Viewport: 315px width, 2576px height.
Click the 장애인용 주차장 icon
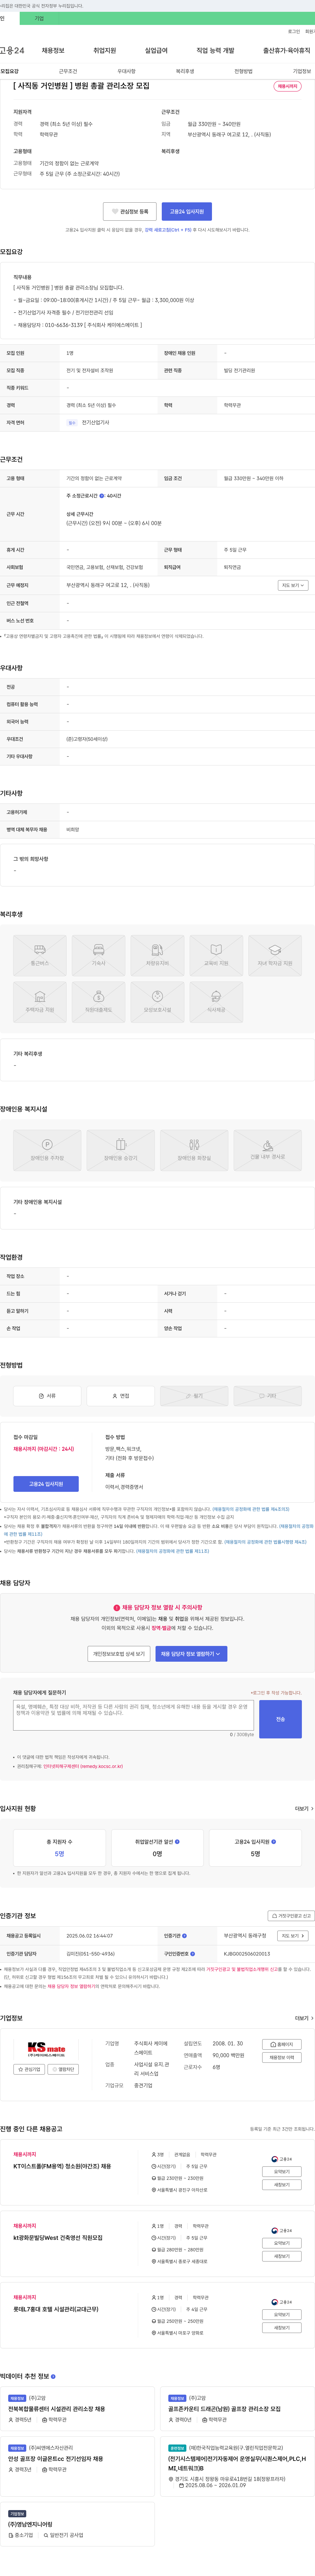[47, 1150]
